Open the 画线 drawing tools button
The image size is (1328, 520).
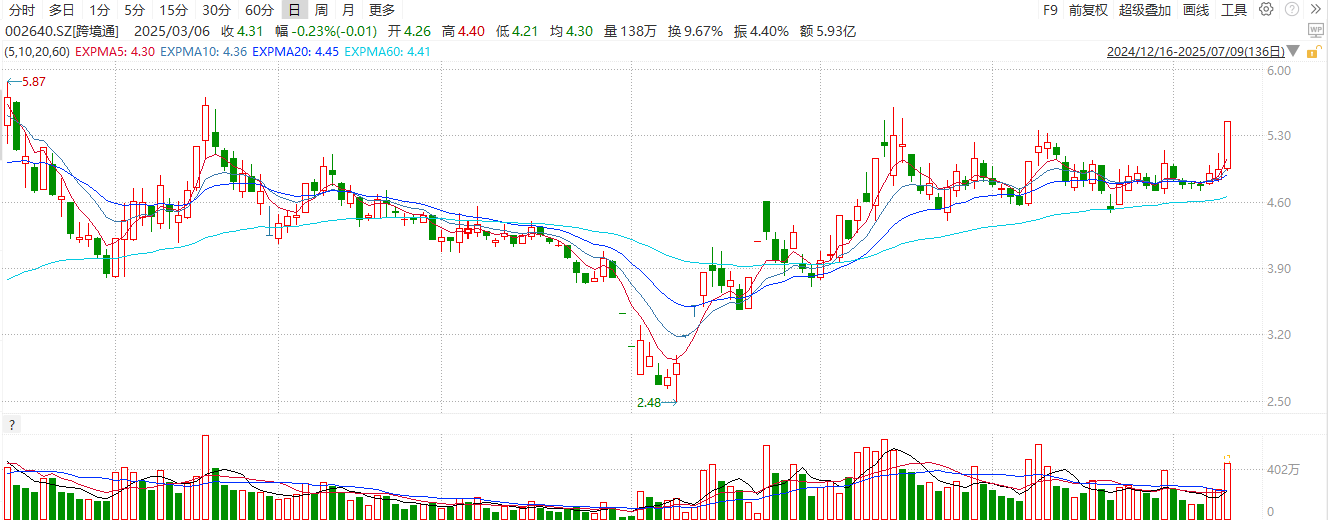click(1196, 10)
